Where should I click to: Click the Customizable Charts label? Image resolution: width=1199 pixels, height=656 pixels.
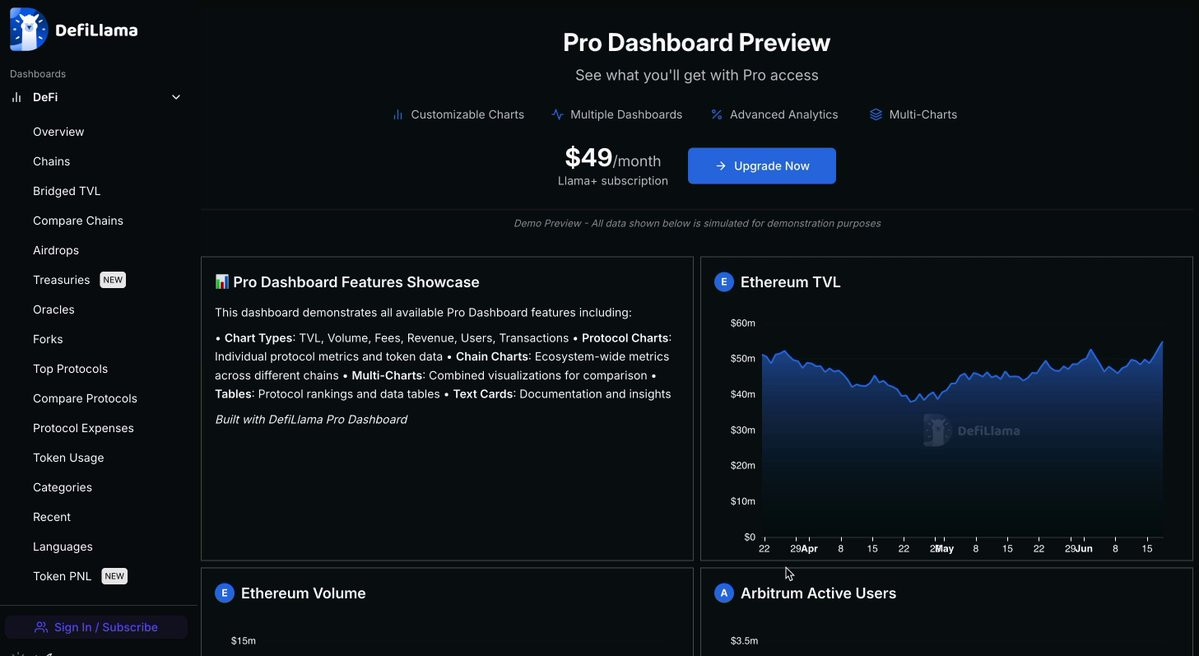click(x=467, y=115)
